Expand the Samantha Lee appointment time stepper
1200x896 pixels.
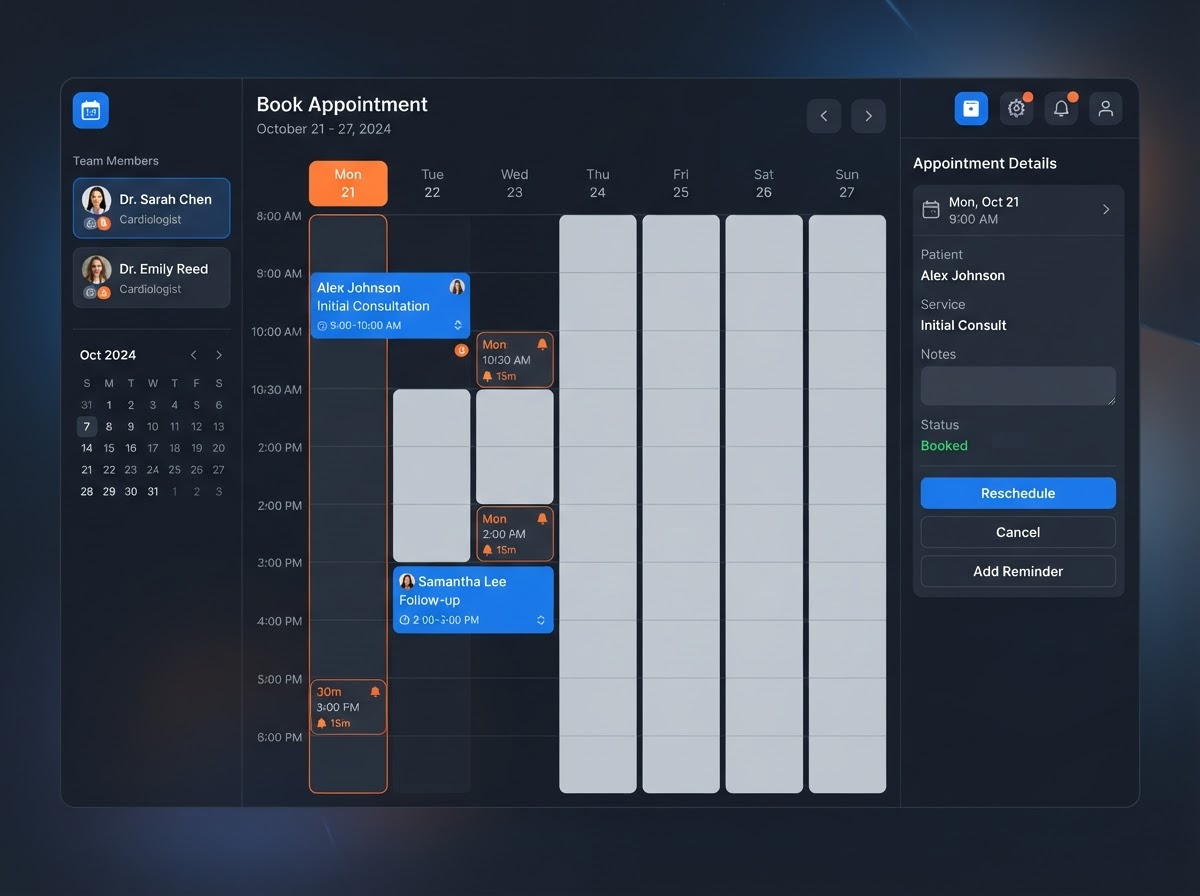pos(541,620)
